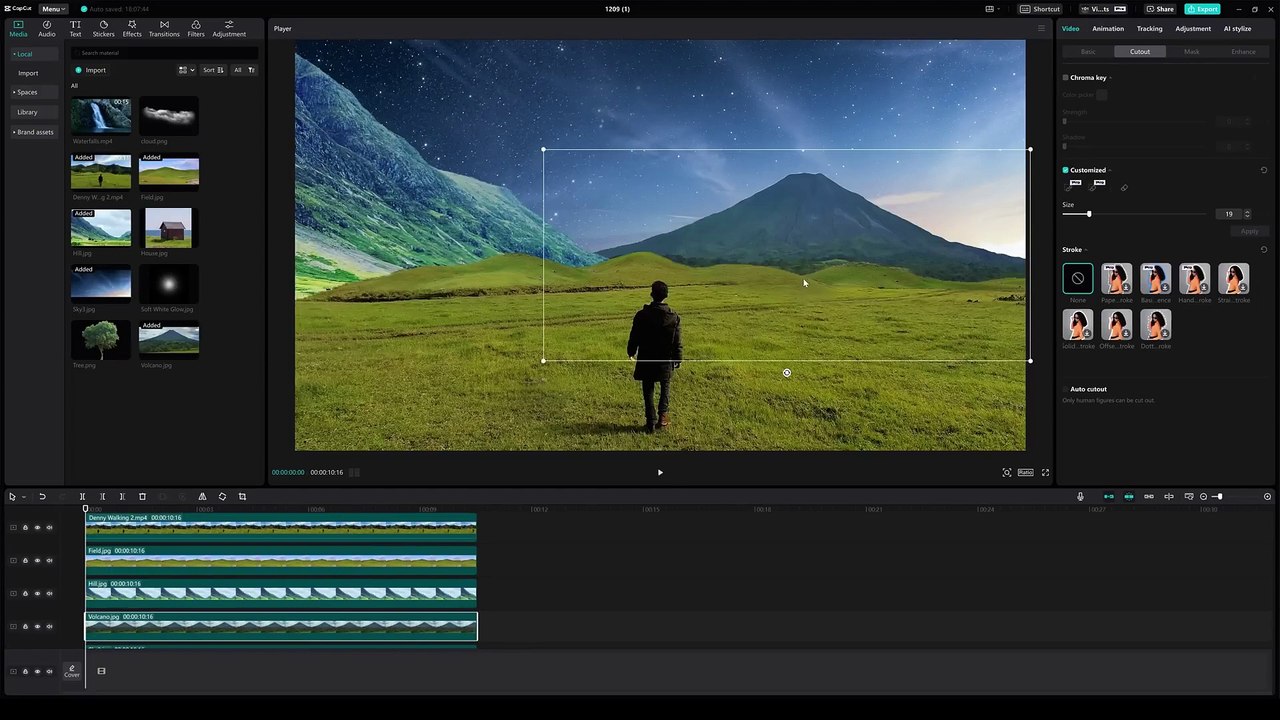Select the Basic sub-tab
This screenshot has width=1280, height=720.
coord(1088,52)
